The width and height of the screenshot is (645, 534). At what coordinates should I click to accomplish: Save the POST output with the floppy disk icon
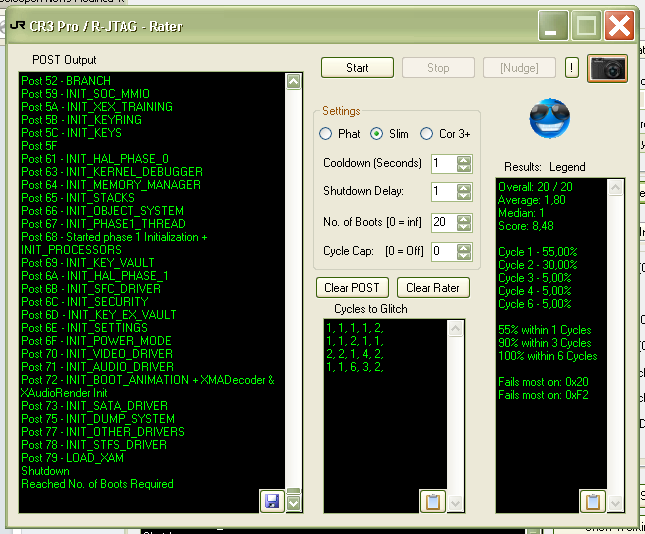tap(271, 501)
